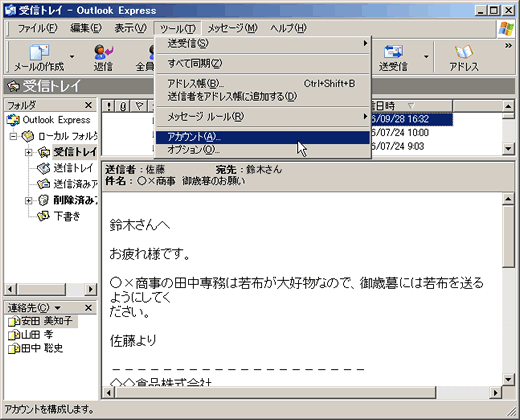Open メッセージ ルール(R) submenu
520x420 pixels.
click(x=263, y=117)
